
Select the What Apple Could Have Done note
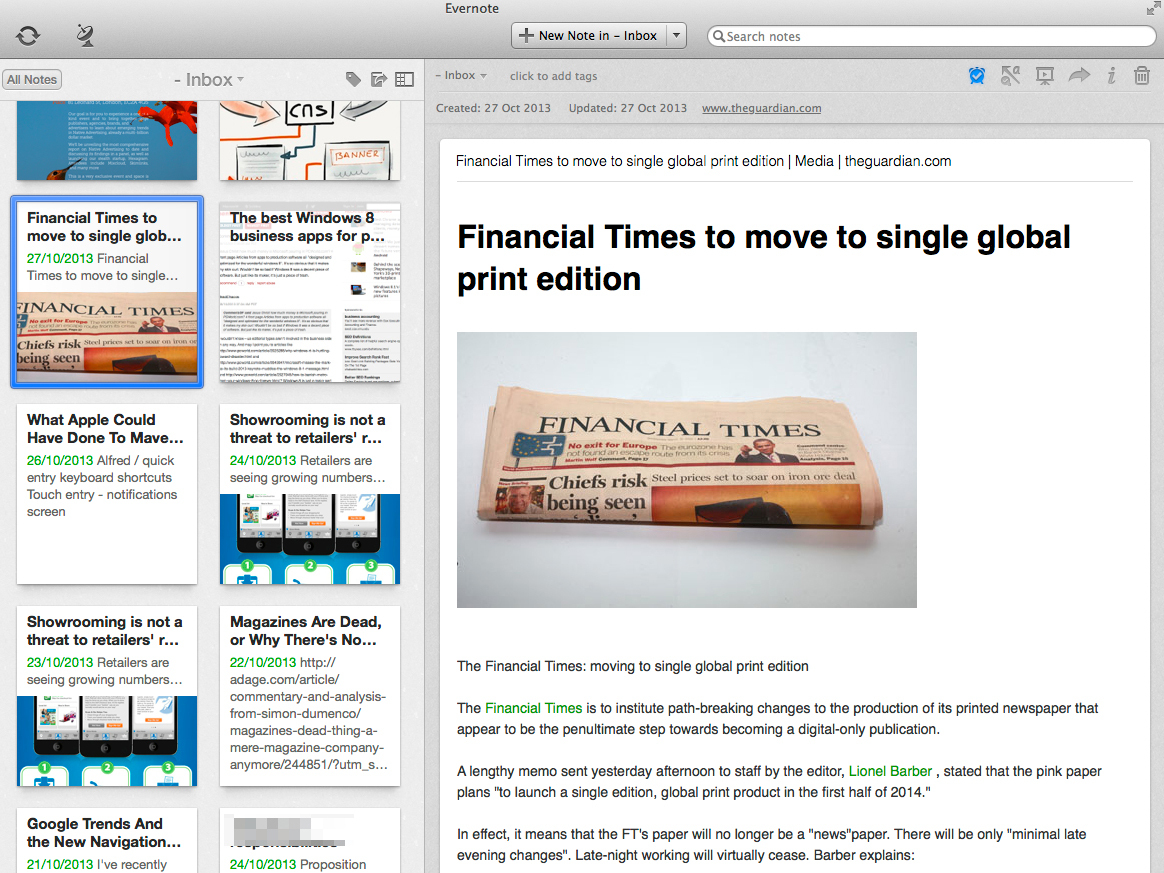pyautogui.click(x=107, y=494)
